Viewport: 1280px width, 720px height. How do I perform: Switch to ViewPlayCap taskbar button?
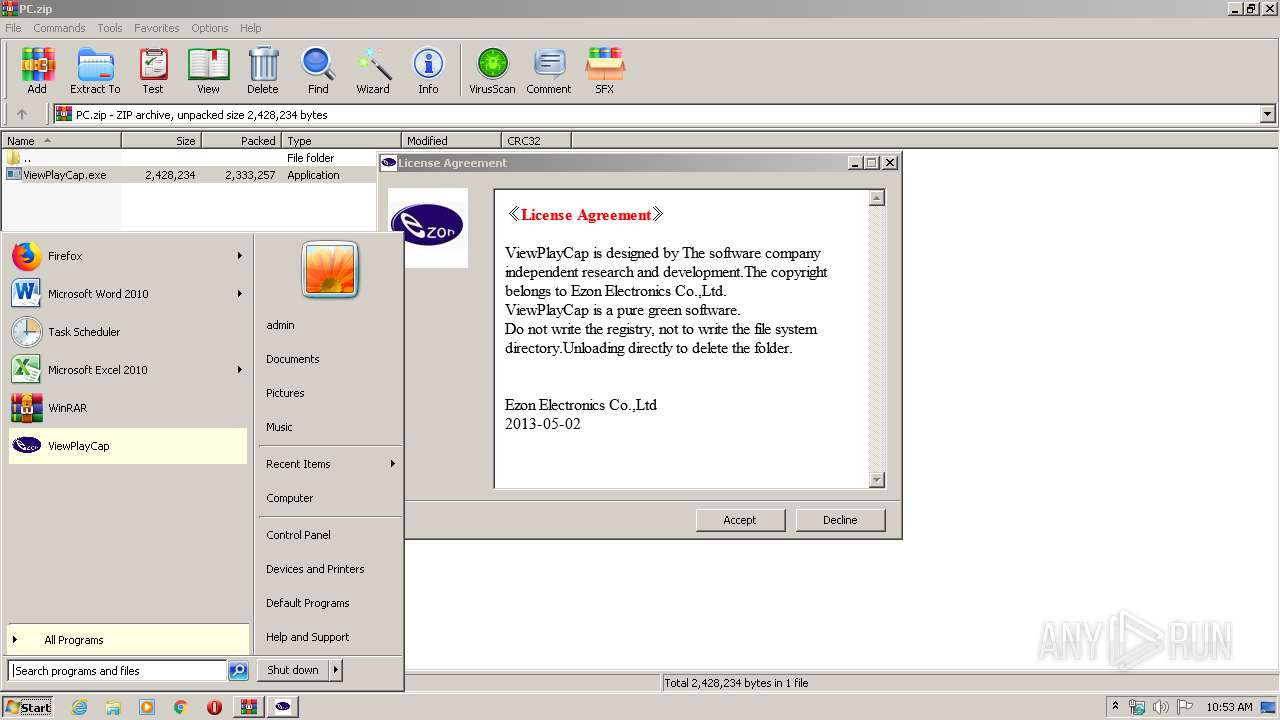click(x=283, y=707)
